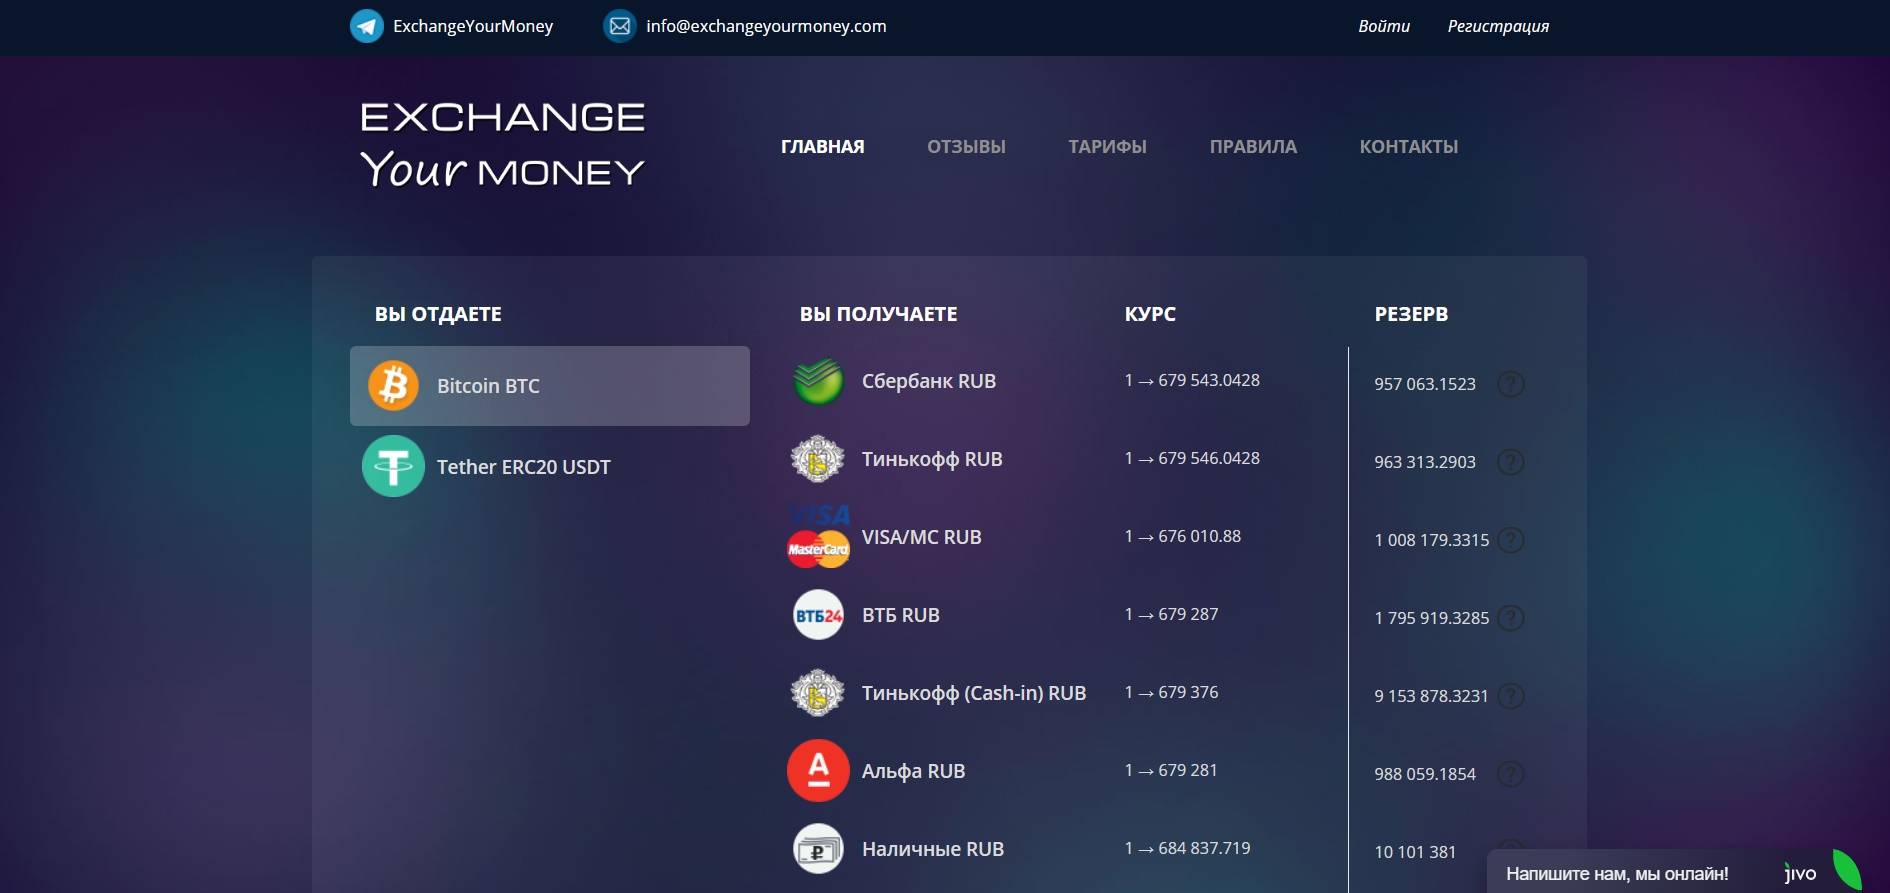
Task: Open the Telegram icon for ExchangeYourMoney
Action: (367, 26)
